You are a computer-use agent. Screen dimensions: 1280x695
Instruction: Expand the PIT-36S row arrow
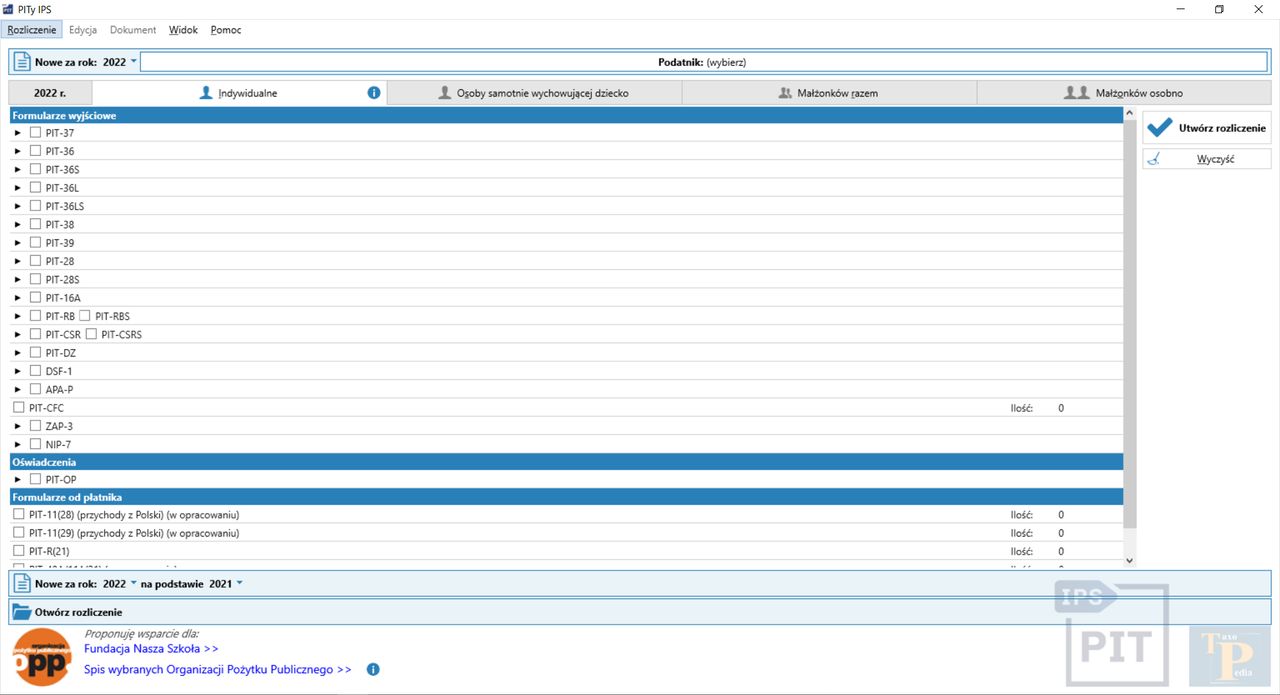pos(18,169)
